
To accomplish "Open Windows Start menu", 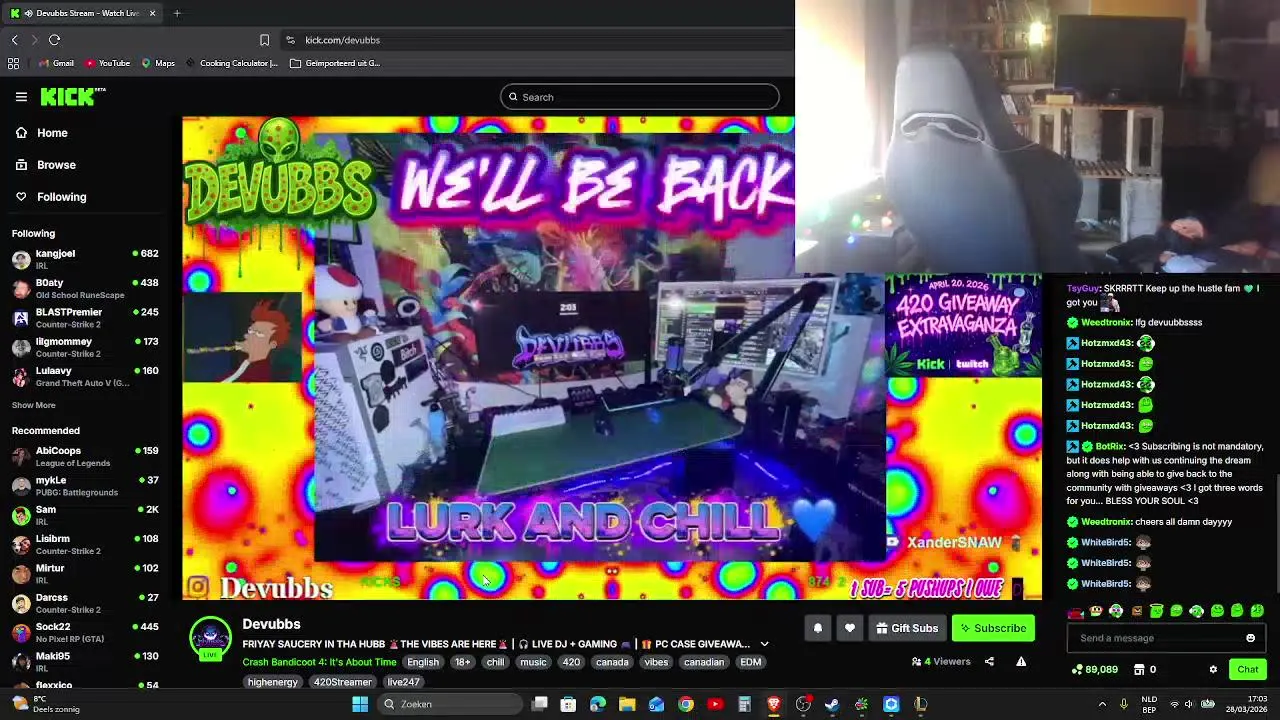I will [x=360, y=704].
